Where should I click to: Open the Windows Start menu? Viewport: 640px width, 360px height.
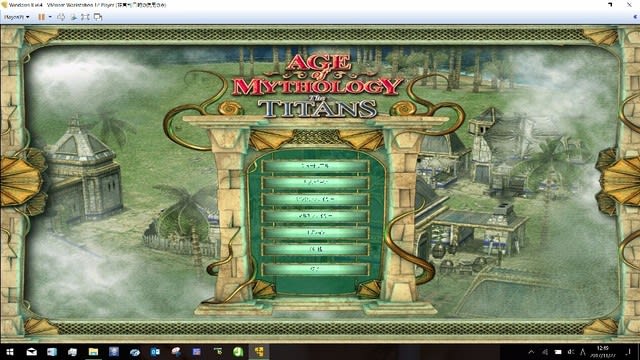10,352
